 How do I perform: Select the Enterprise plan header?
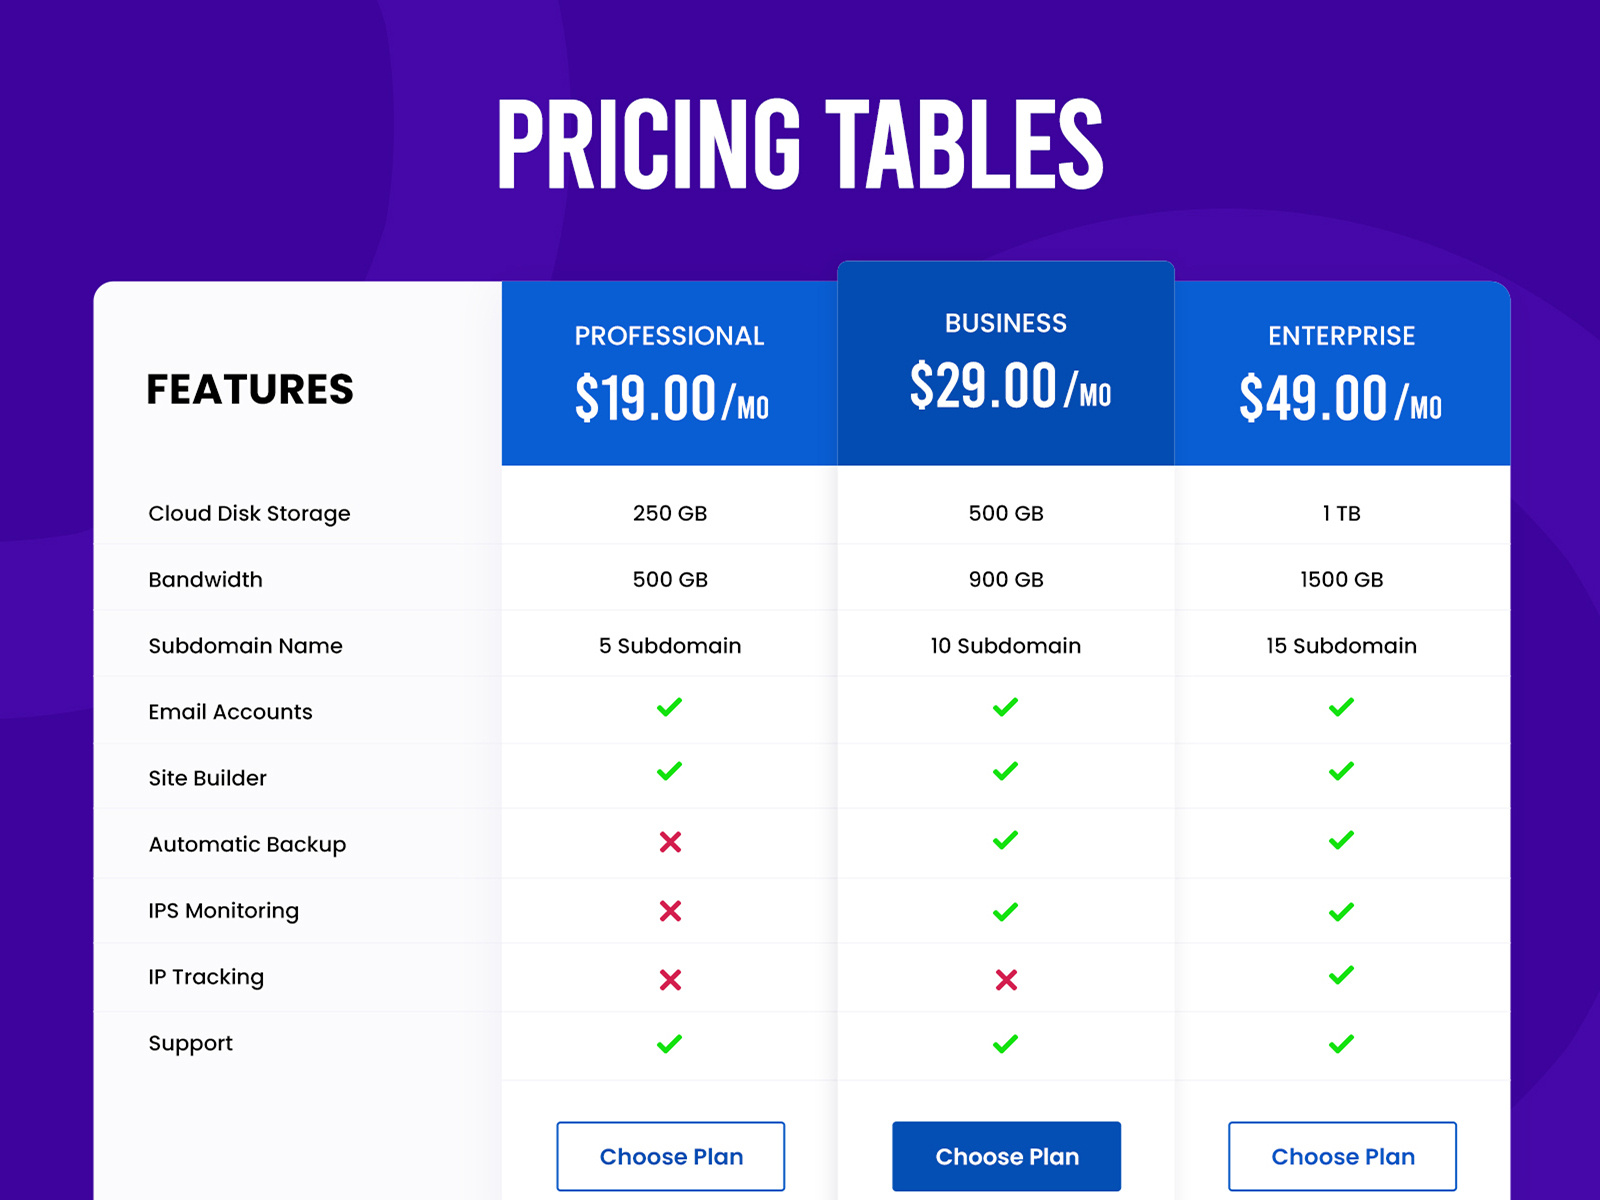[1341, 337]
